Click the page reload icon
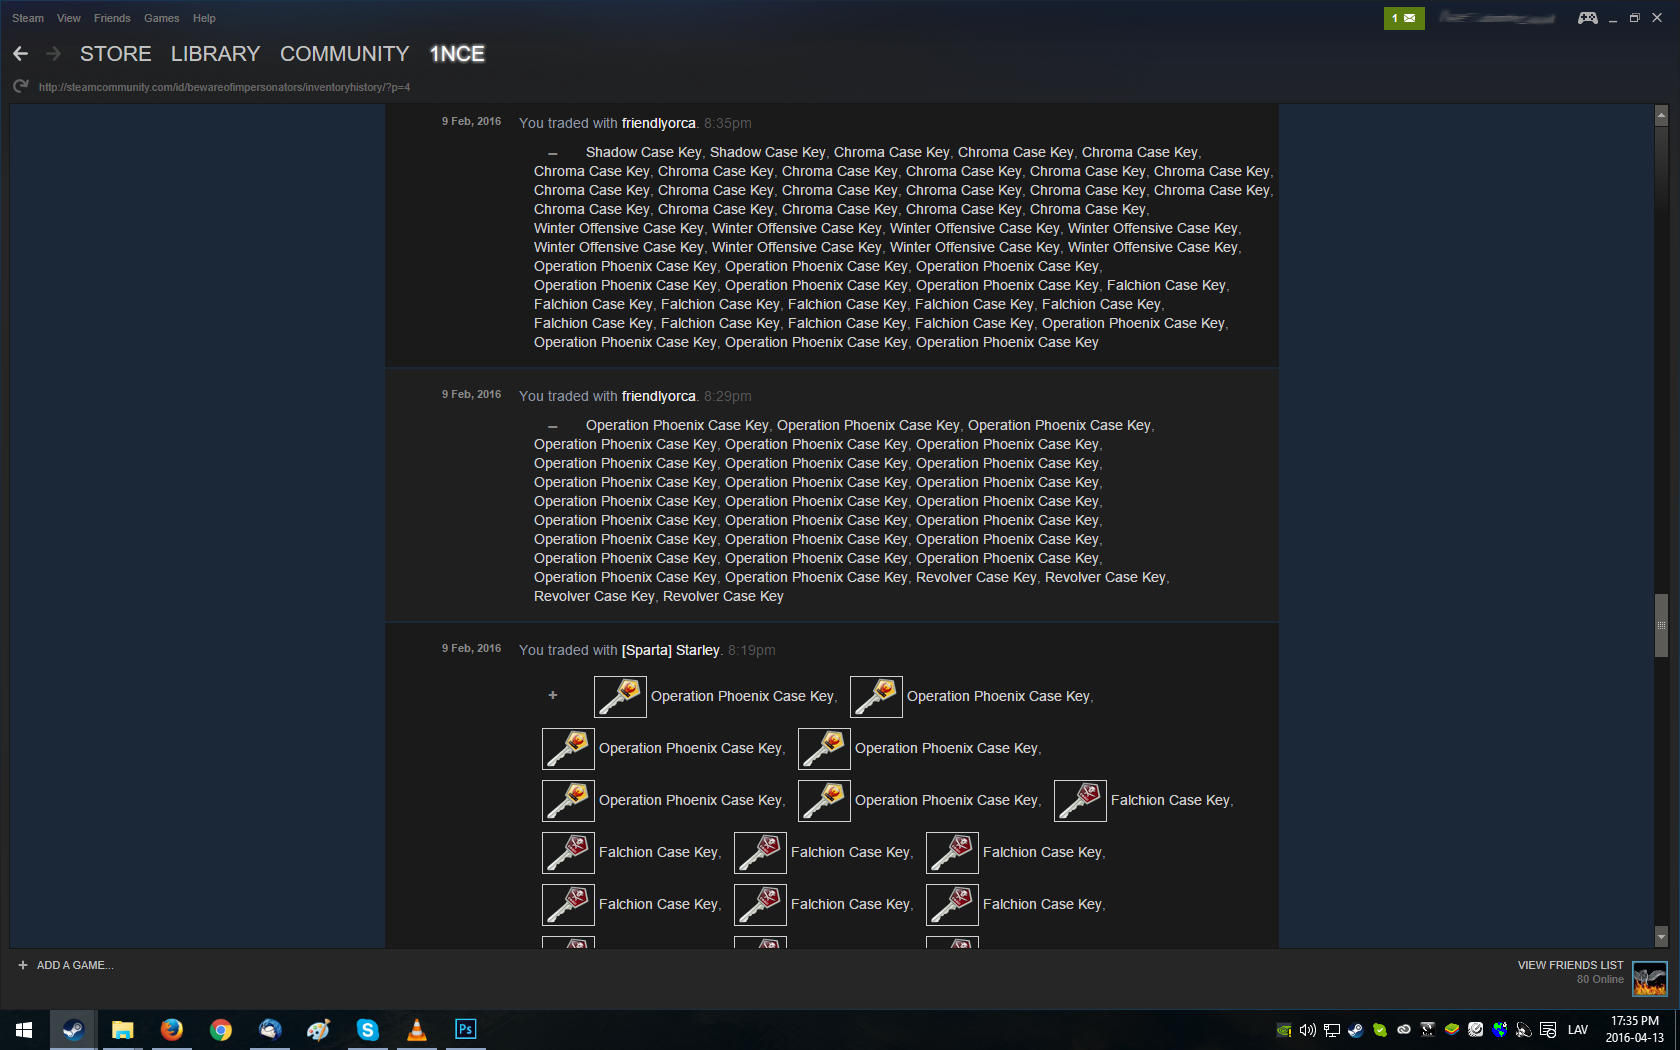 [x=20, y=87]
